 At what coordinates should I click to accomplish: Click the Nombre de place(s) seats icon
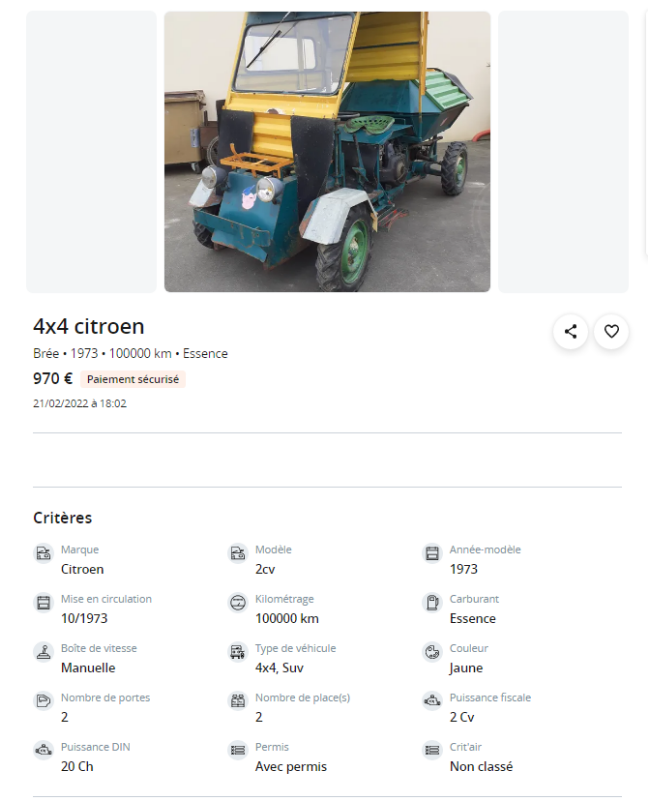[238, 701]
